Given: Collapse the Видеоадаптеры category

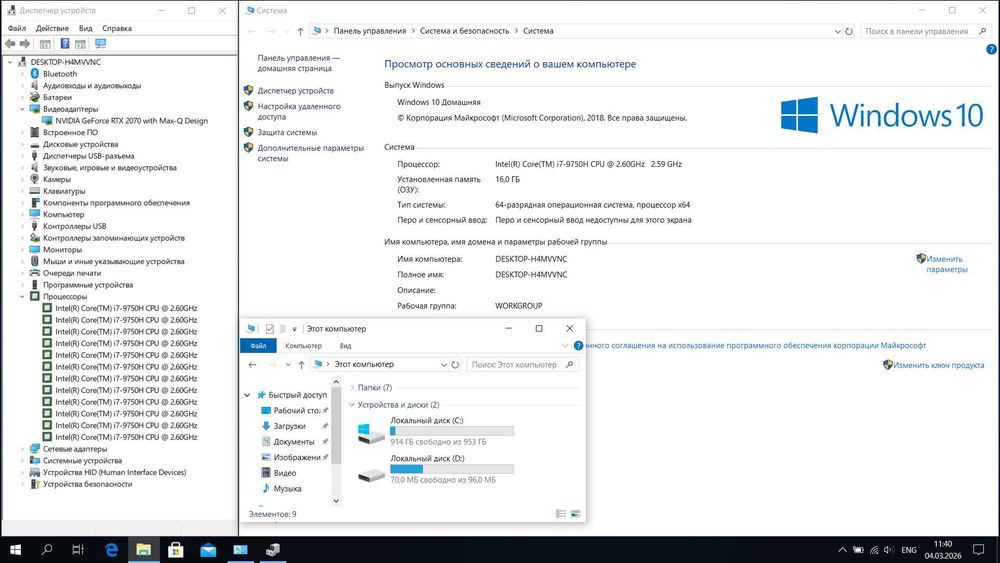Looking at the screenshot, I should click(22, 109).
